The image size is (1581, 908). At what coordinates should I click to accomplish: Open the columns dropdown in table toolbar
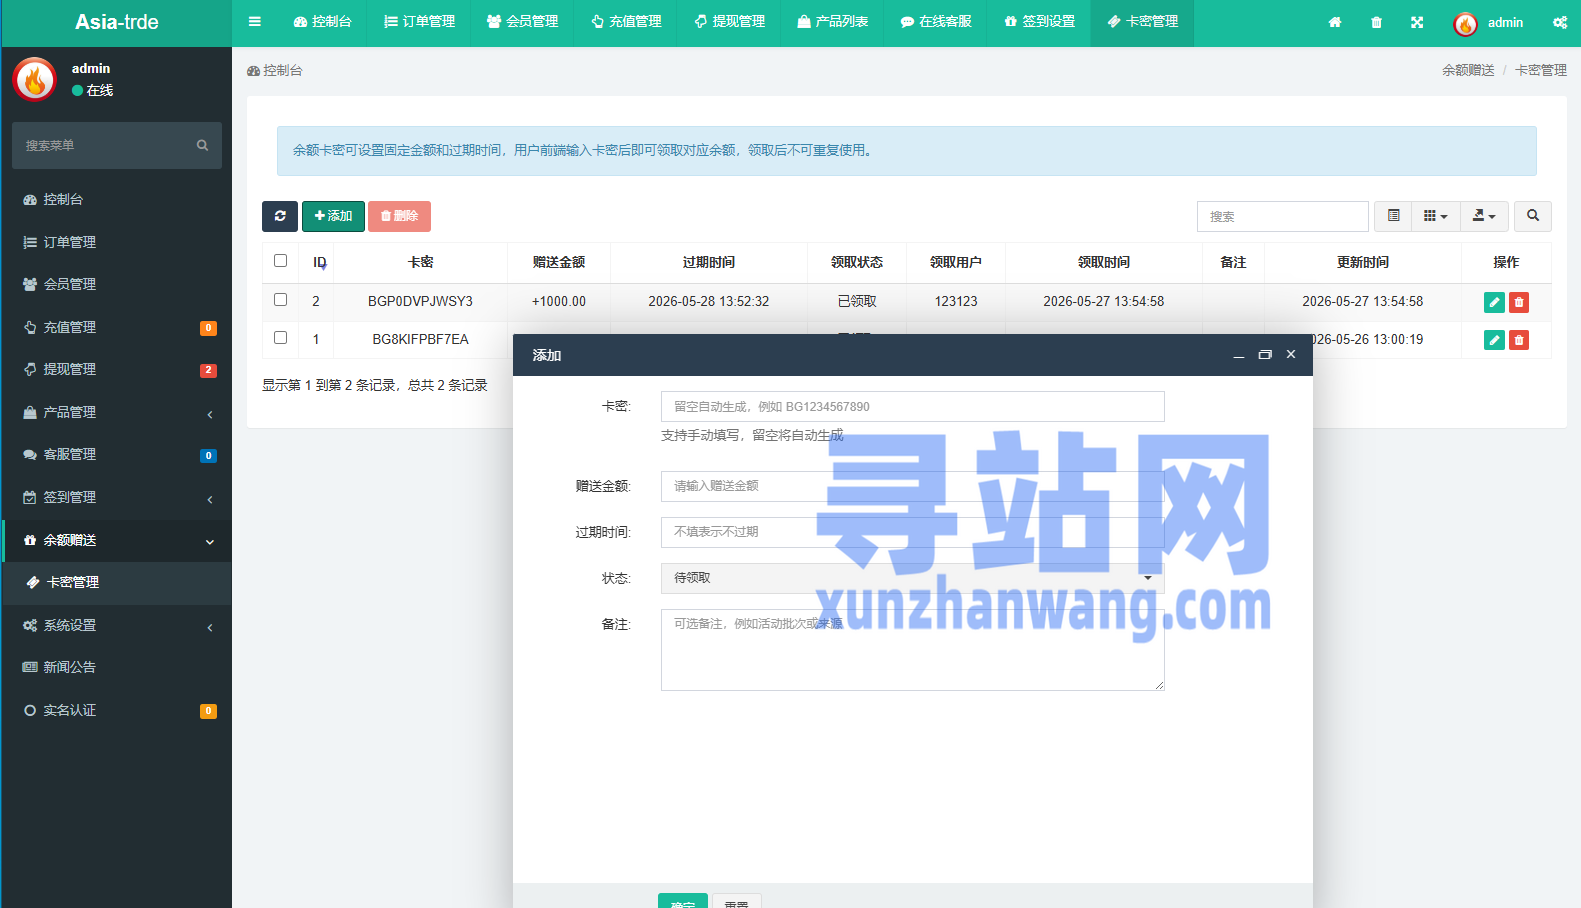(1435, 216)
